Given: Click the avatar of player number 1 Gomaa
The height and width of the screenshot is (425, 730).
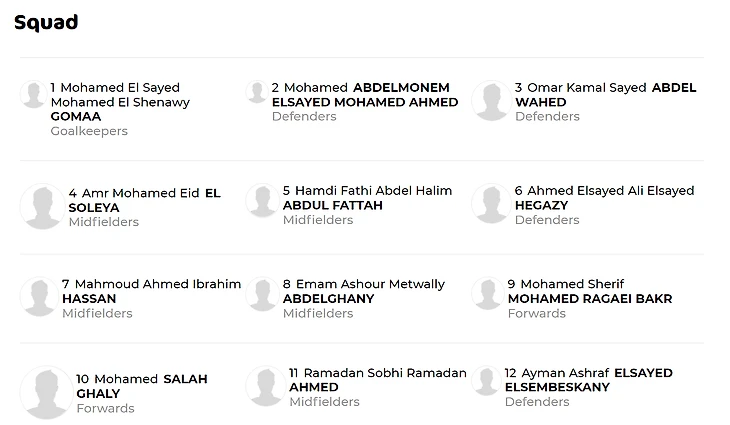Looking at the screenshot, I should [x=34, y=94].
